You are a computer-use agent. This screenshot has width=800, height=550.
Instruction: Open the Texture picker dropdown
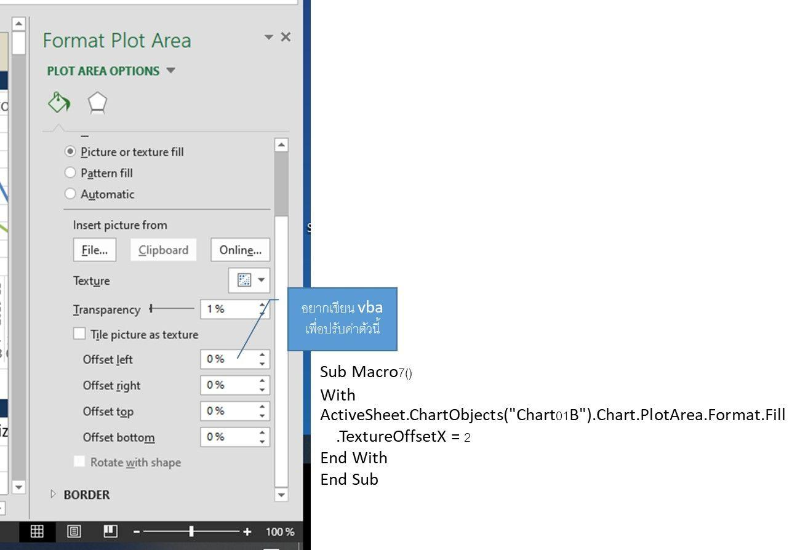pyautogui.click(x=248, y=281)
